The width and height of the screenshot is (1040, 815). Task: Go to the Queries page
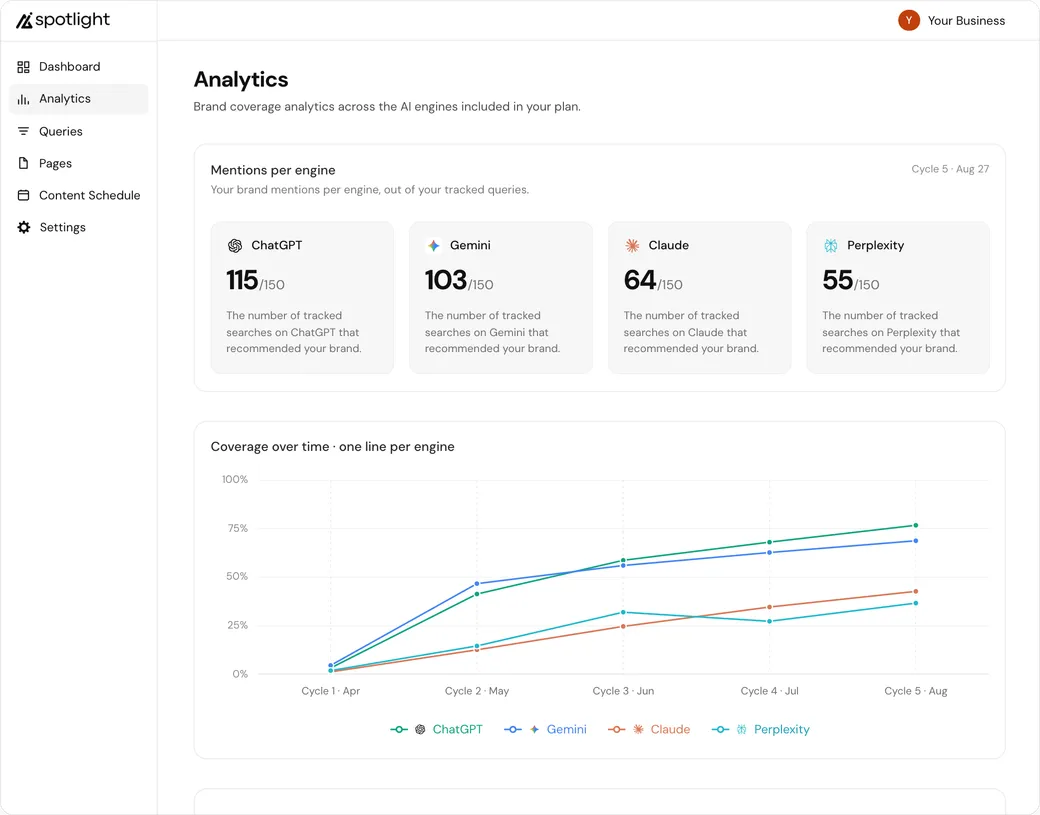click(x=78, y=131)
